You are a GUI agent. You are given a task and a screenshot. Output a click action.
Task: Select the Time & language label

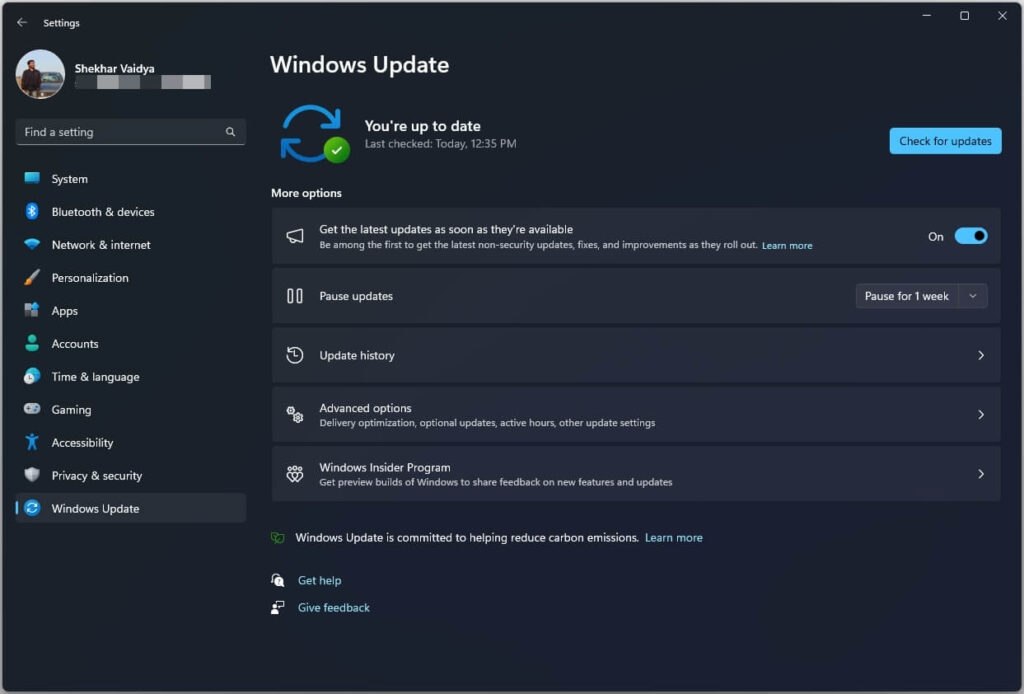pyautogui.click(x=95, y=377)
